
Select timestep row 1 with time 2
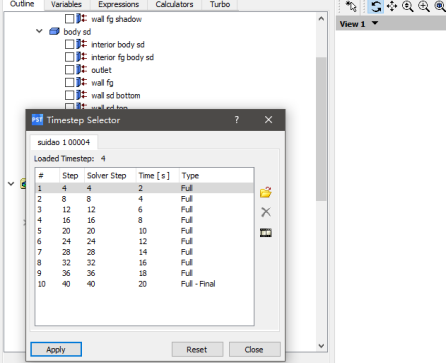(144, 188)
